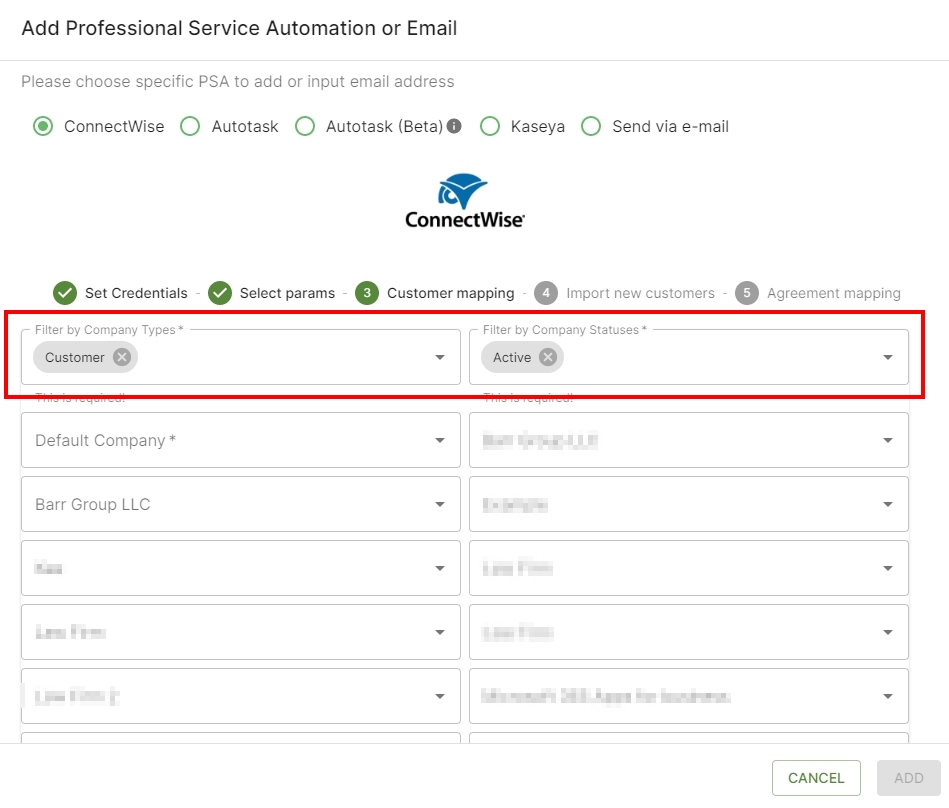The width and height of the screenshot is (949, 808).
Task: Click the Active chip label
Action: tap(512, 357)
